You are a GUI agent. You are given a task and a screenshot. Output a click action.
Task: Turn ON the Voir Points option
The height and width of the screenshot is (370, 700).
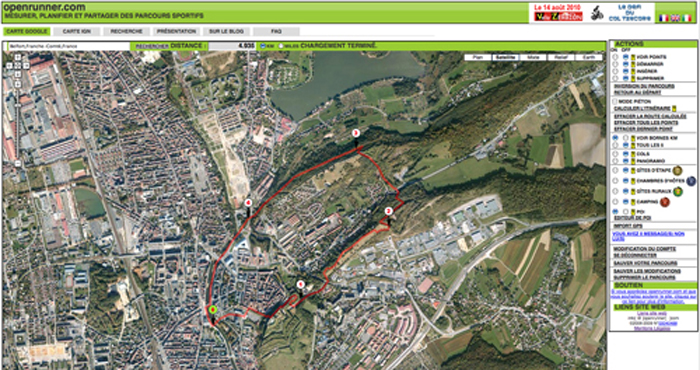click(615, 57)
